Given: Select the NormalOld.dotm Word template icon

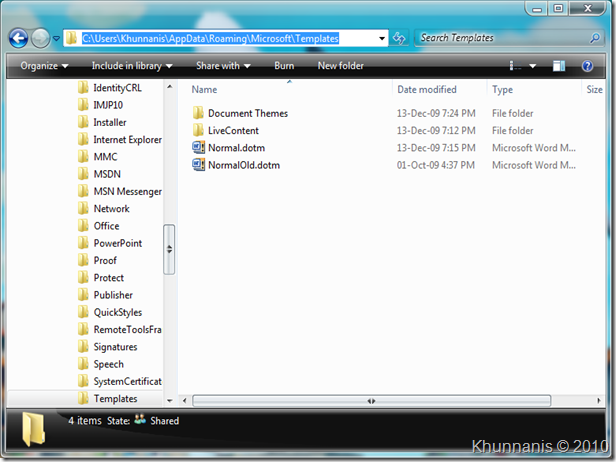Looking at the screenshot, I should click(x=198, y=165).
